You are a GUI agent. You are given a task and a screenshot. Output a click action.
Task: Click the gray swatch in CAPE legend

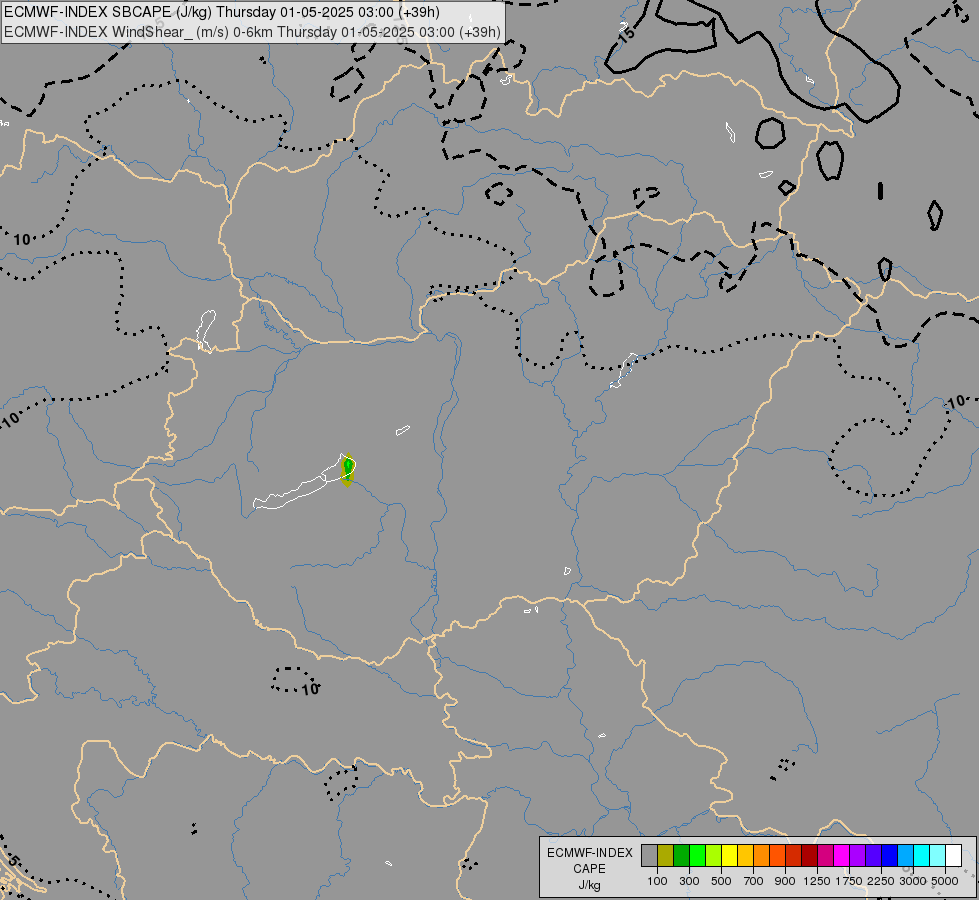pos(649,856)
